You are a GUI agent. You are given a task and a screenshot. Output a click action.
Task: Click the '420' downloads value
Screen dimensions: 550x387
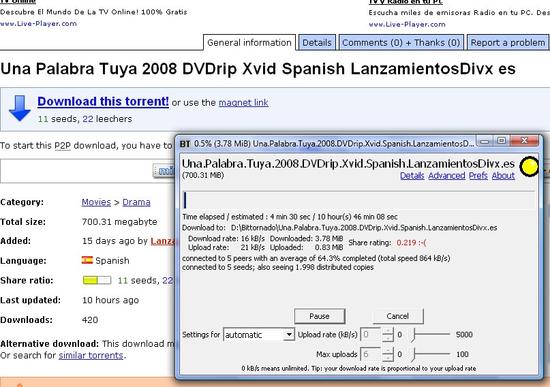point(90,320)
